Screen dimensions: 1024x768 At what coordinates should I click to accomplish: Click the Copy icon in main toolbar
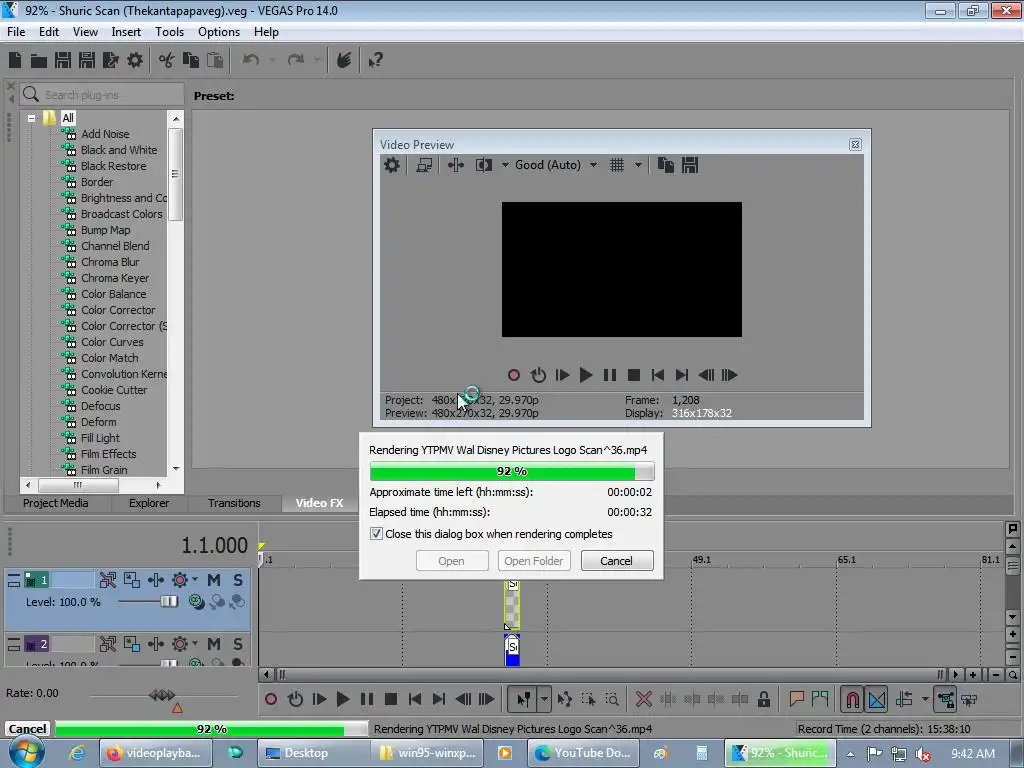[x=191, y=61]
